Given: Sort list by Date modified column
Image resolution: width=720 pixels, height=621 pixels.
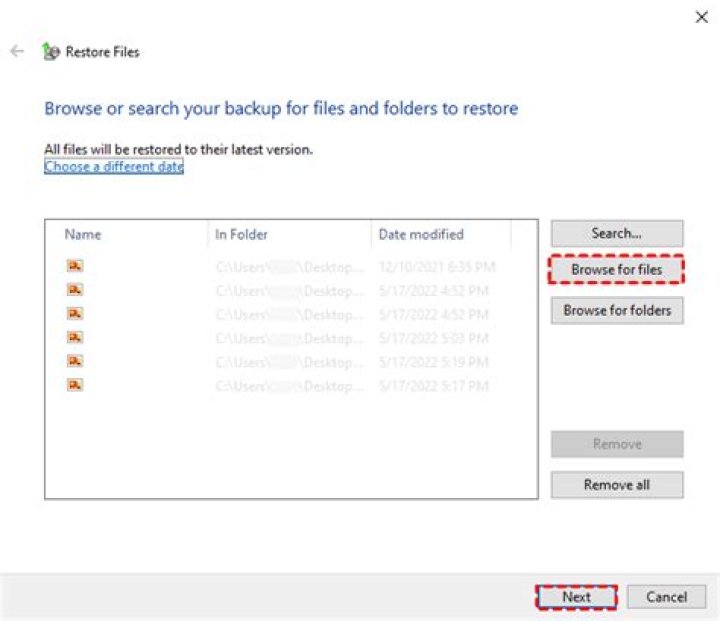Looking at the screenshot, I should (421, 234).
